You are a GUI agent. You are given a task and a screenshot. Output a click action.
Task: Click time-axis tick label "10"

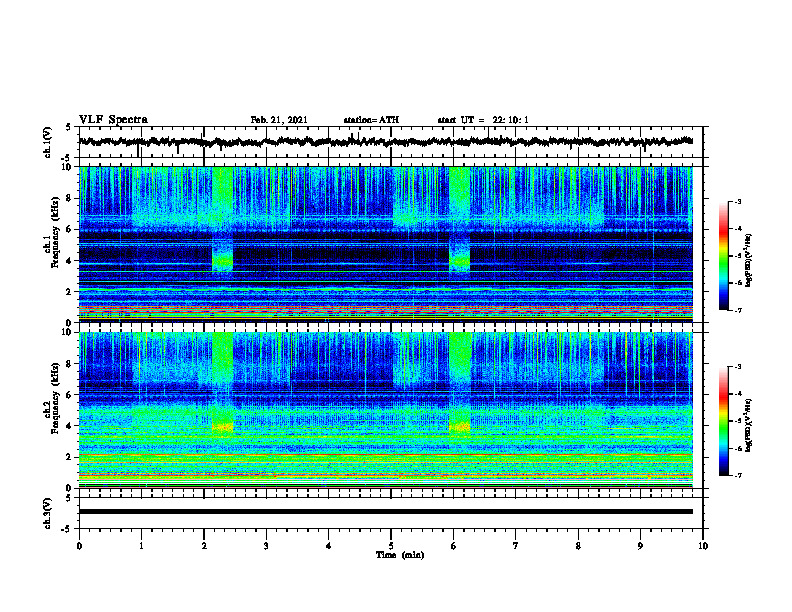[703, 546]
